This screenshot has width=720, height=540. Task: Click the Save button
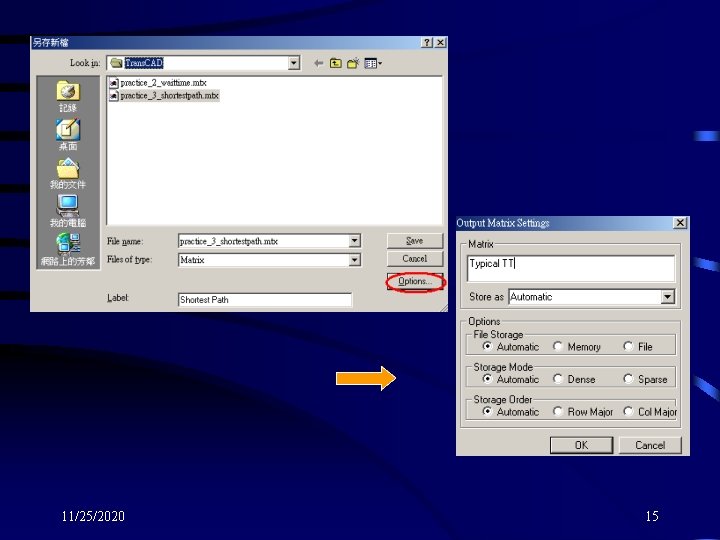click(x=415, y=240)
